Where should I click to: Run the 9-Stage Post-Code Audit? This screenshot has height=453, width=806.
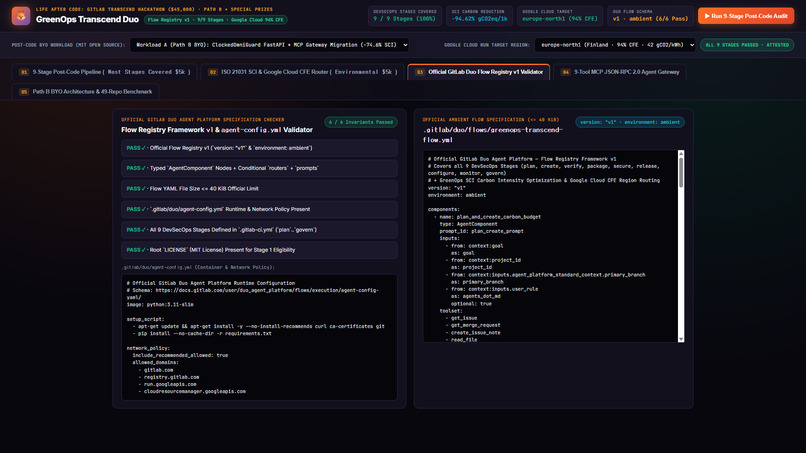745,16
